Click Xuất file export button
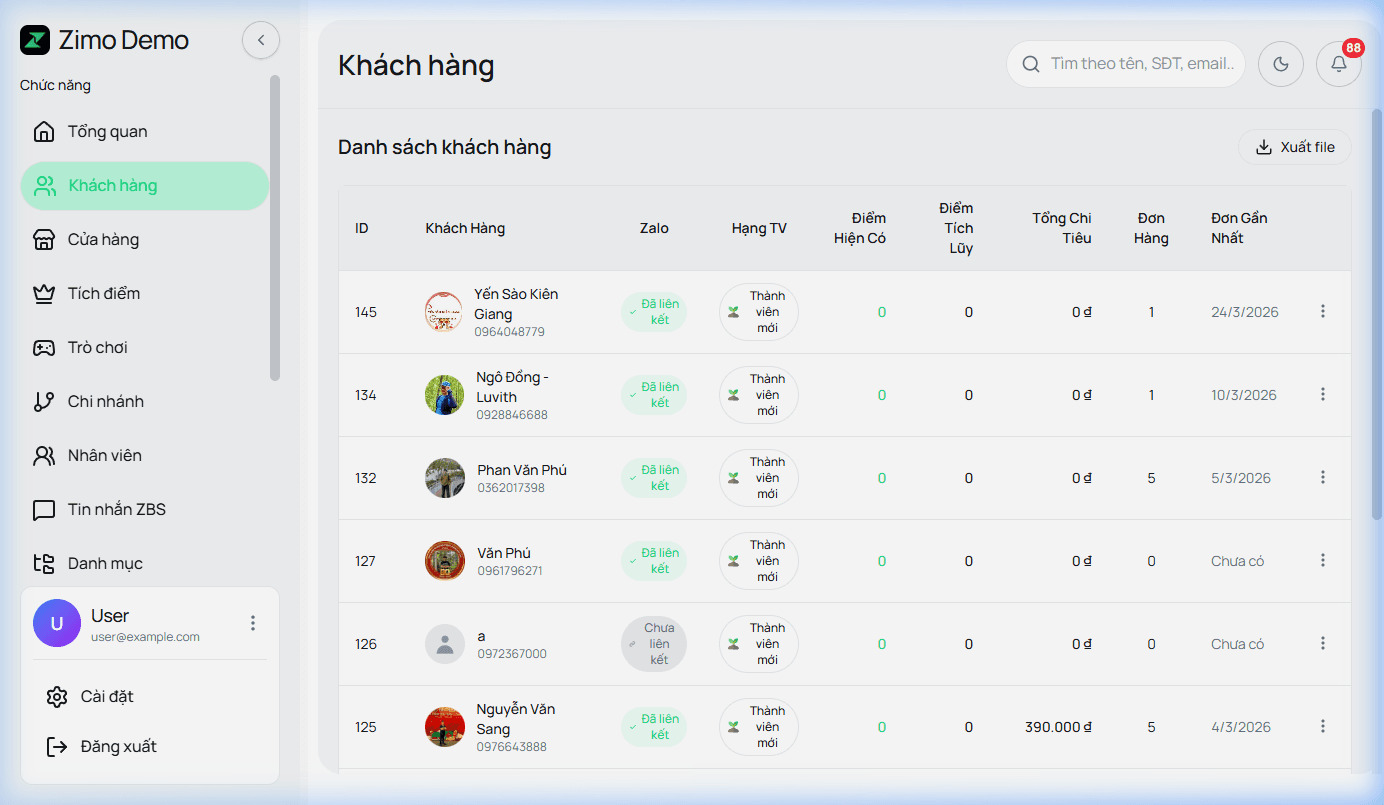The image size is (1384, 805). [1295, 147]
